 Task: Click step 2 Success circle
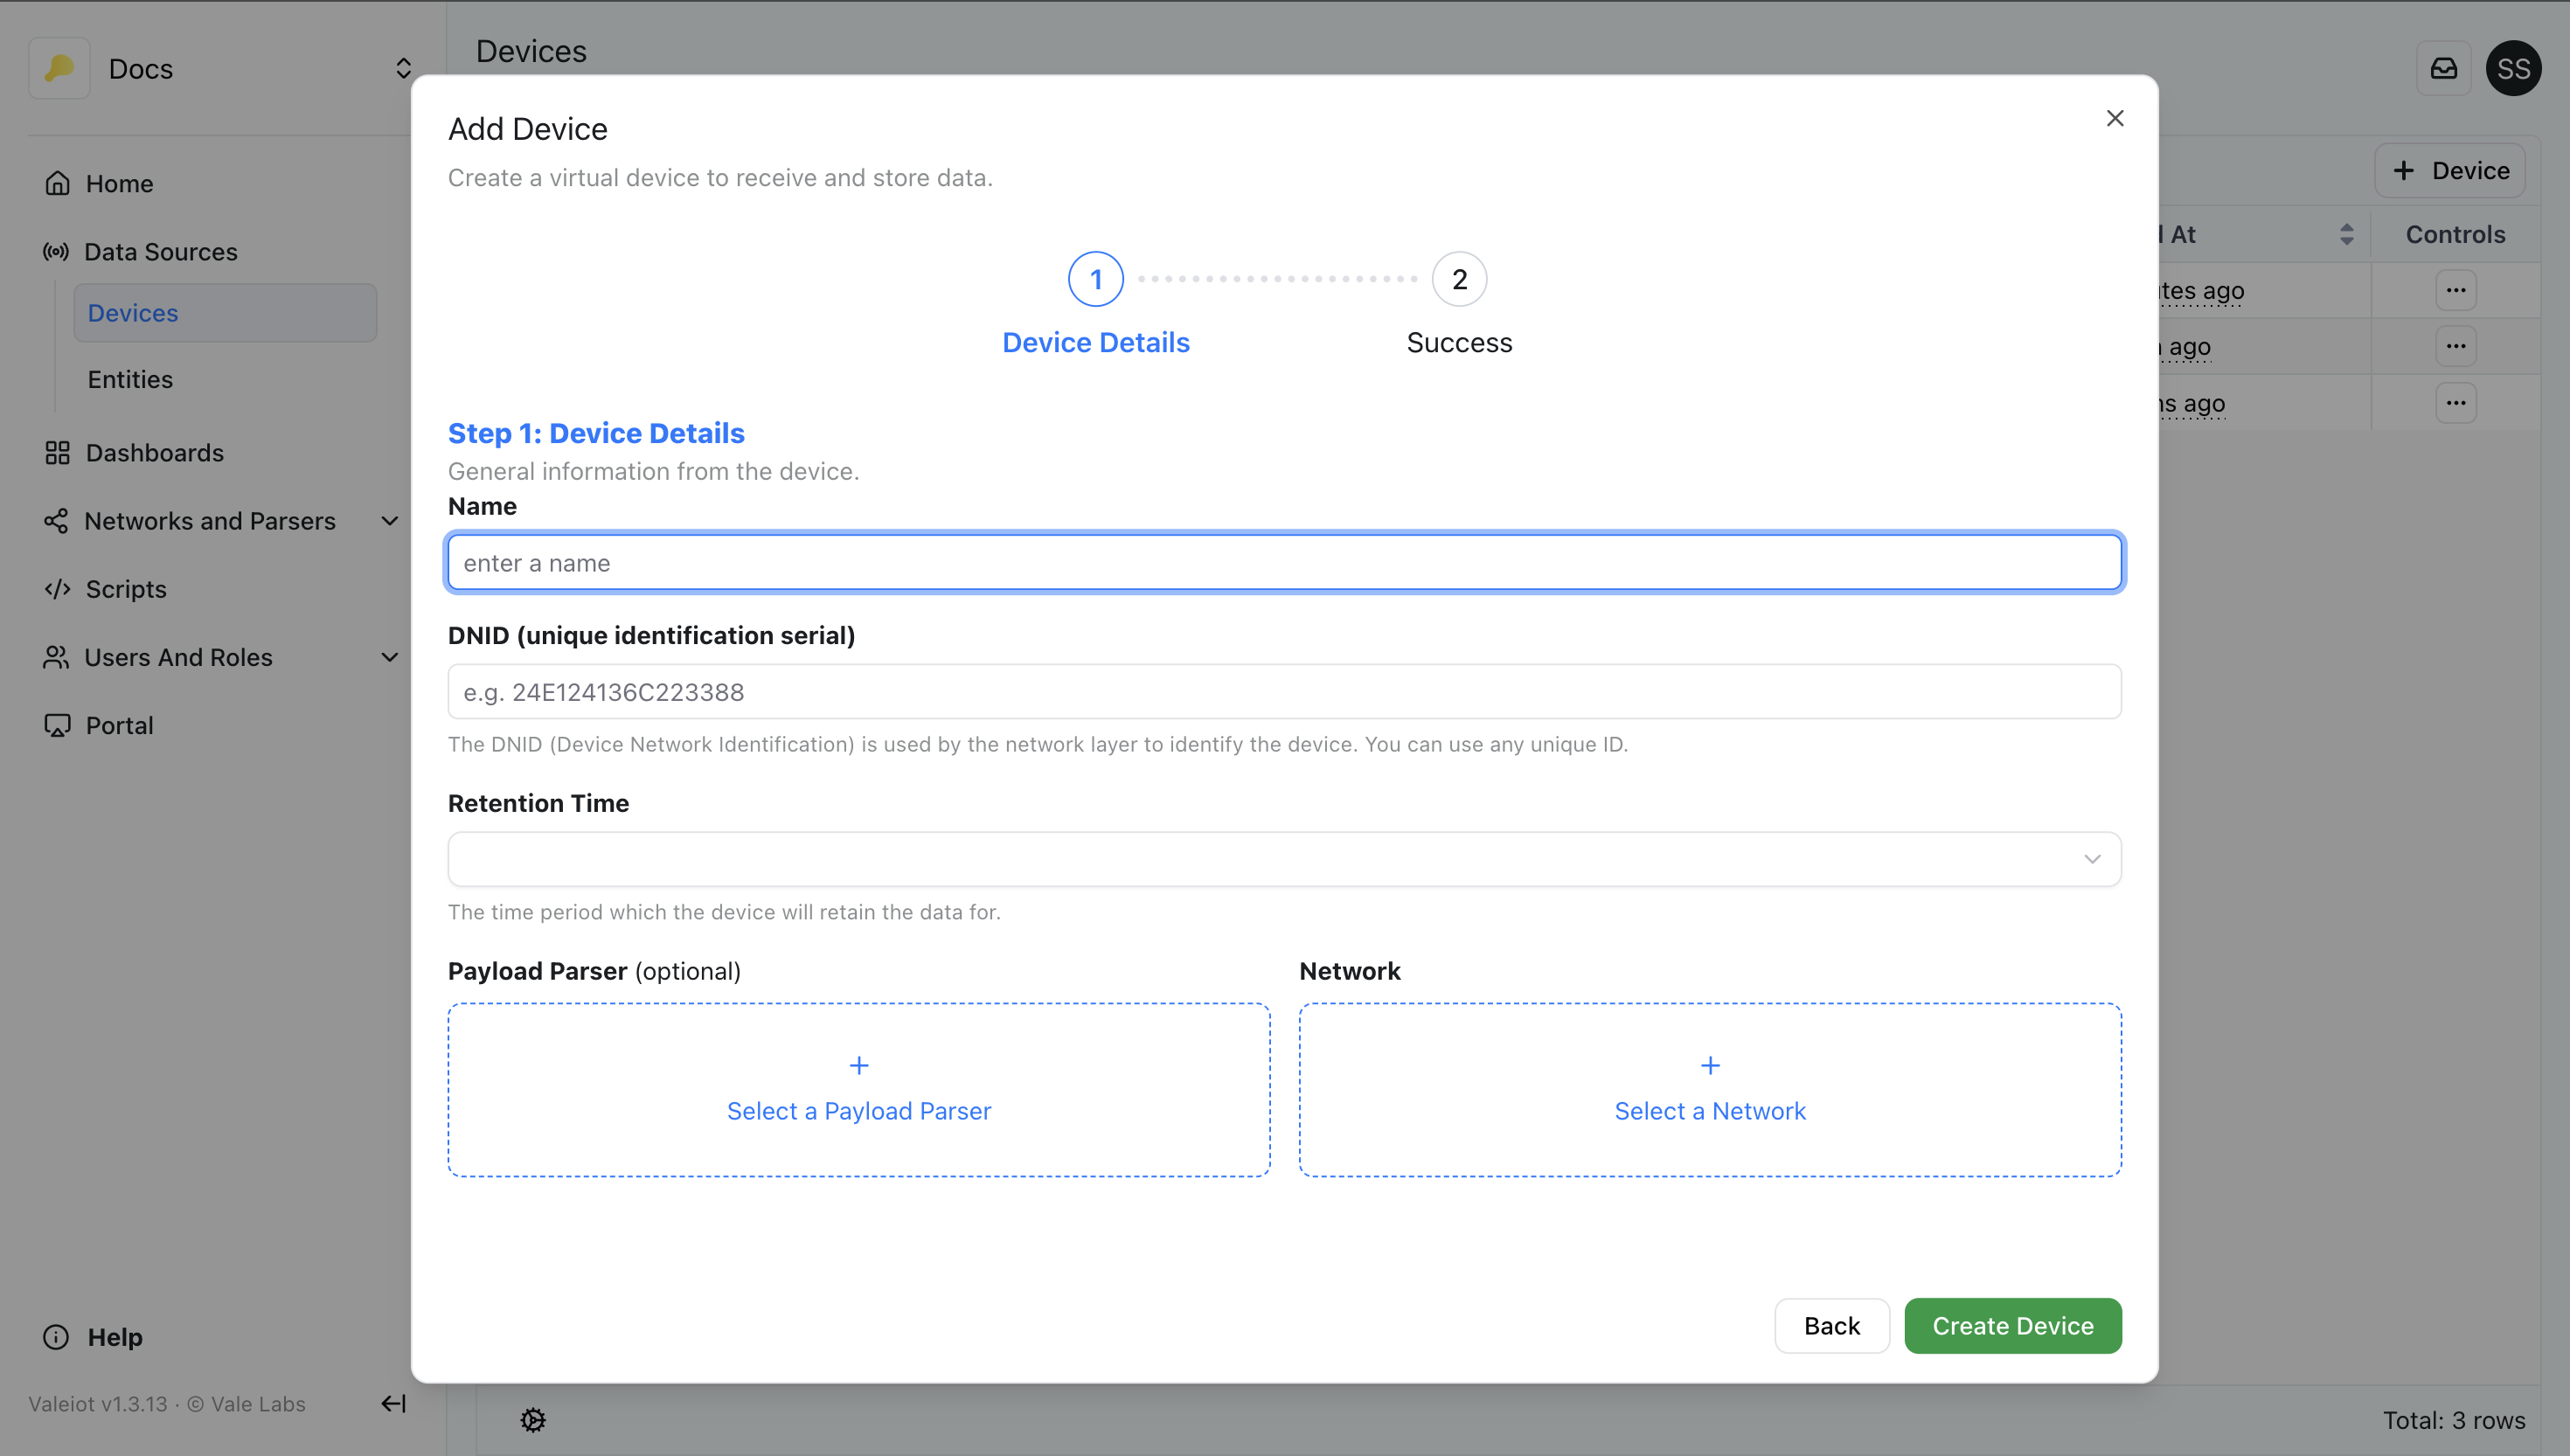tap(1459, 279)
